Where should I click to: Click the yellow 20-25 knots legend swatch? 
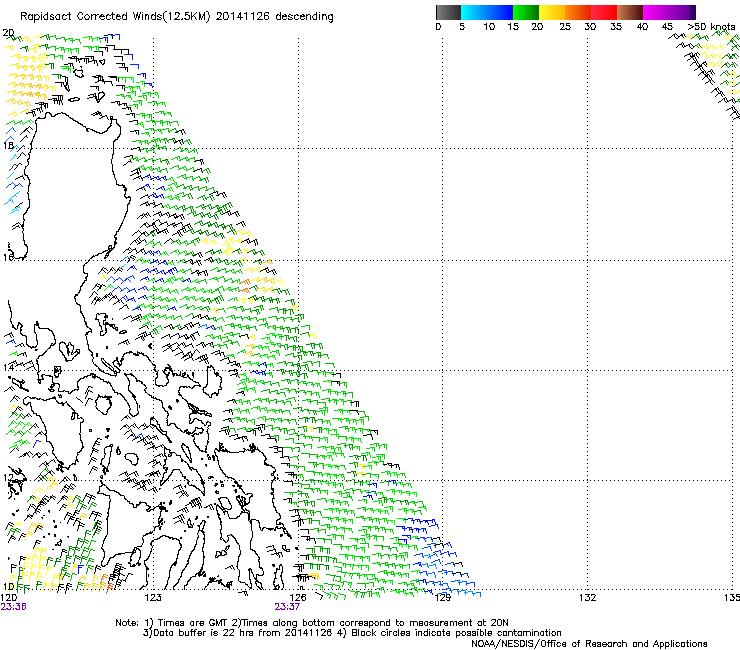[x=552, y=12]
